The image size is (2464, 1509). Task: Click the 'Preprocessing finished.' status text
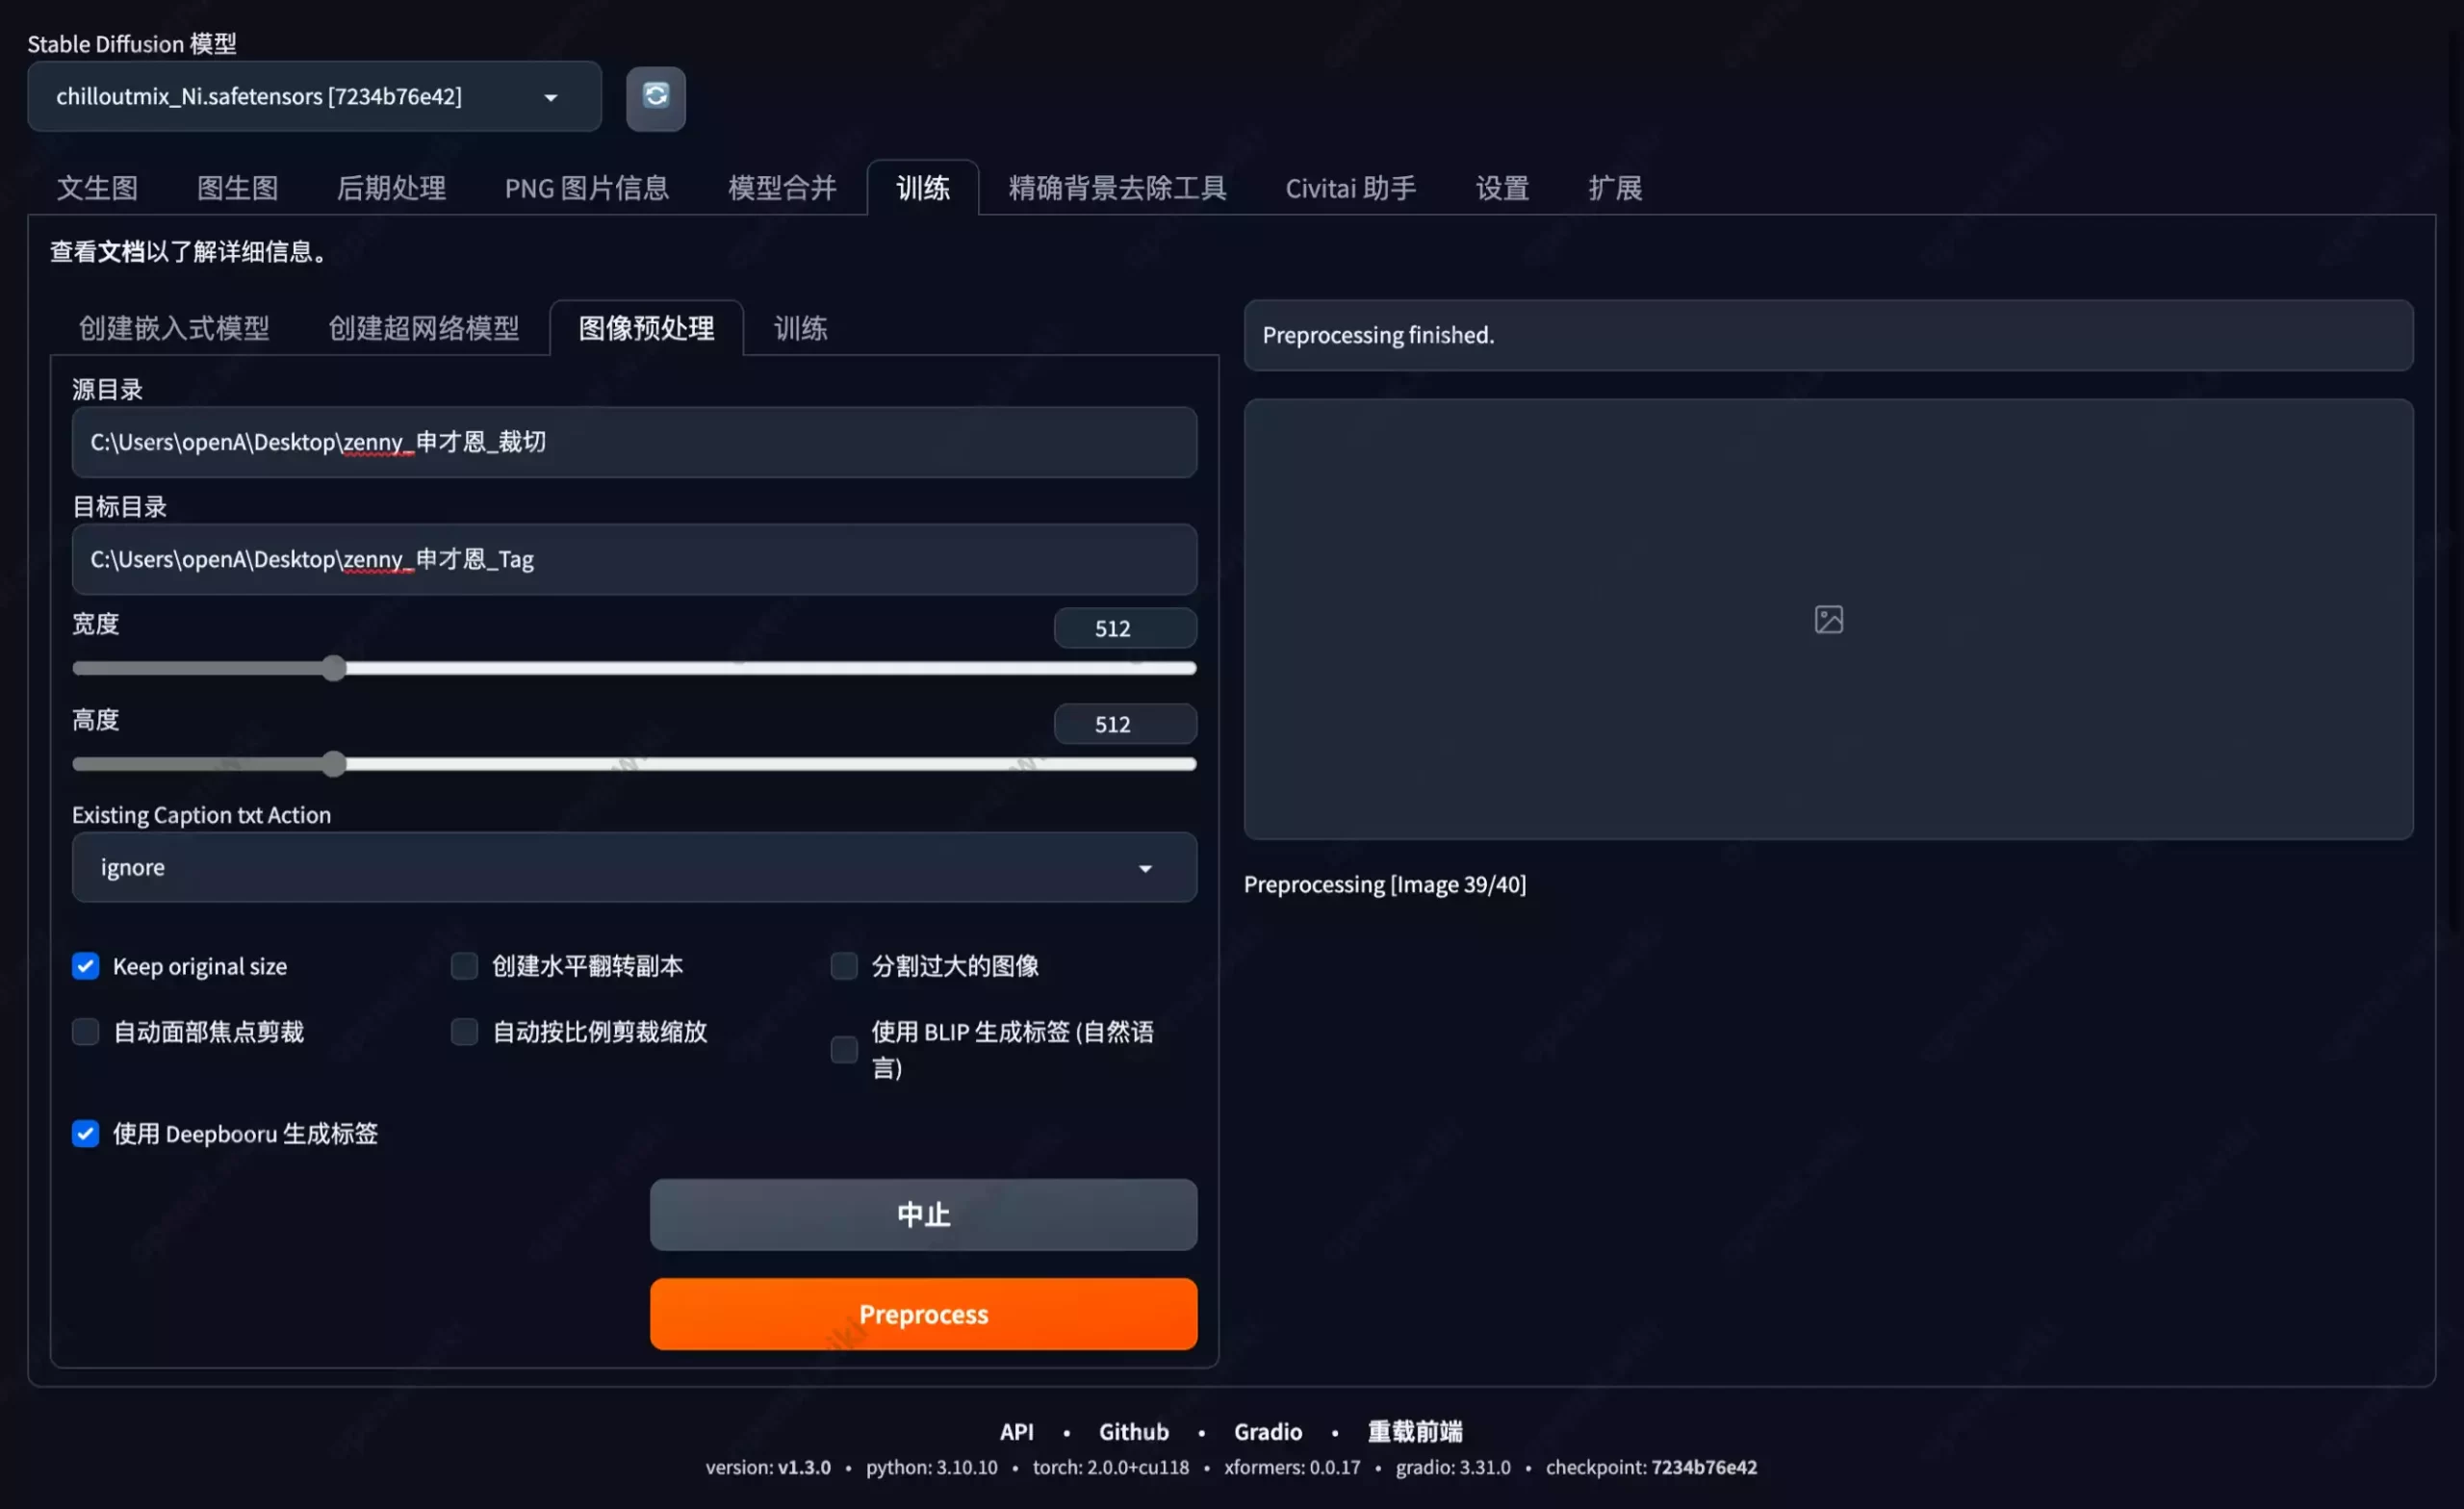1378,335
